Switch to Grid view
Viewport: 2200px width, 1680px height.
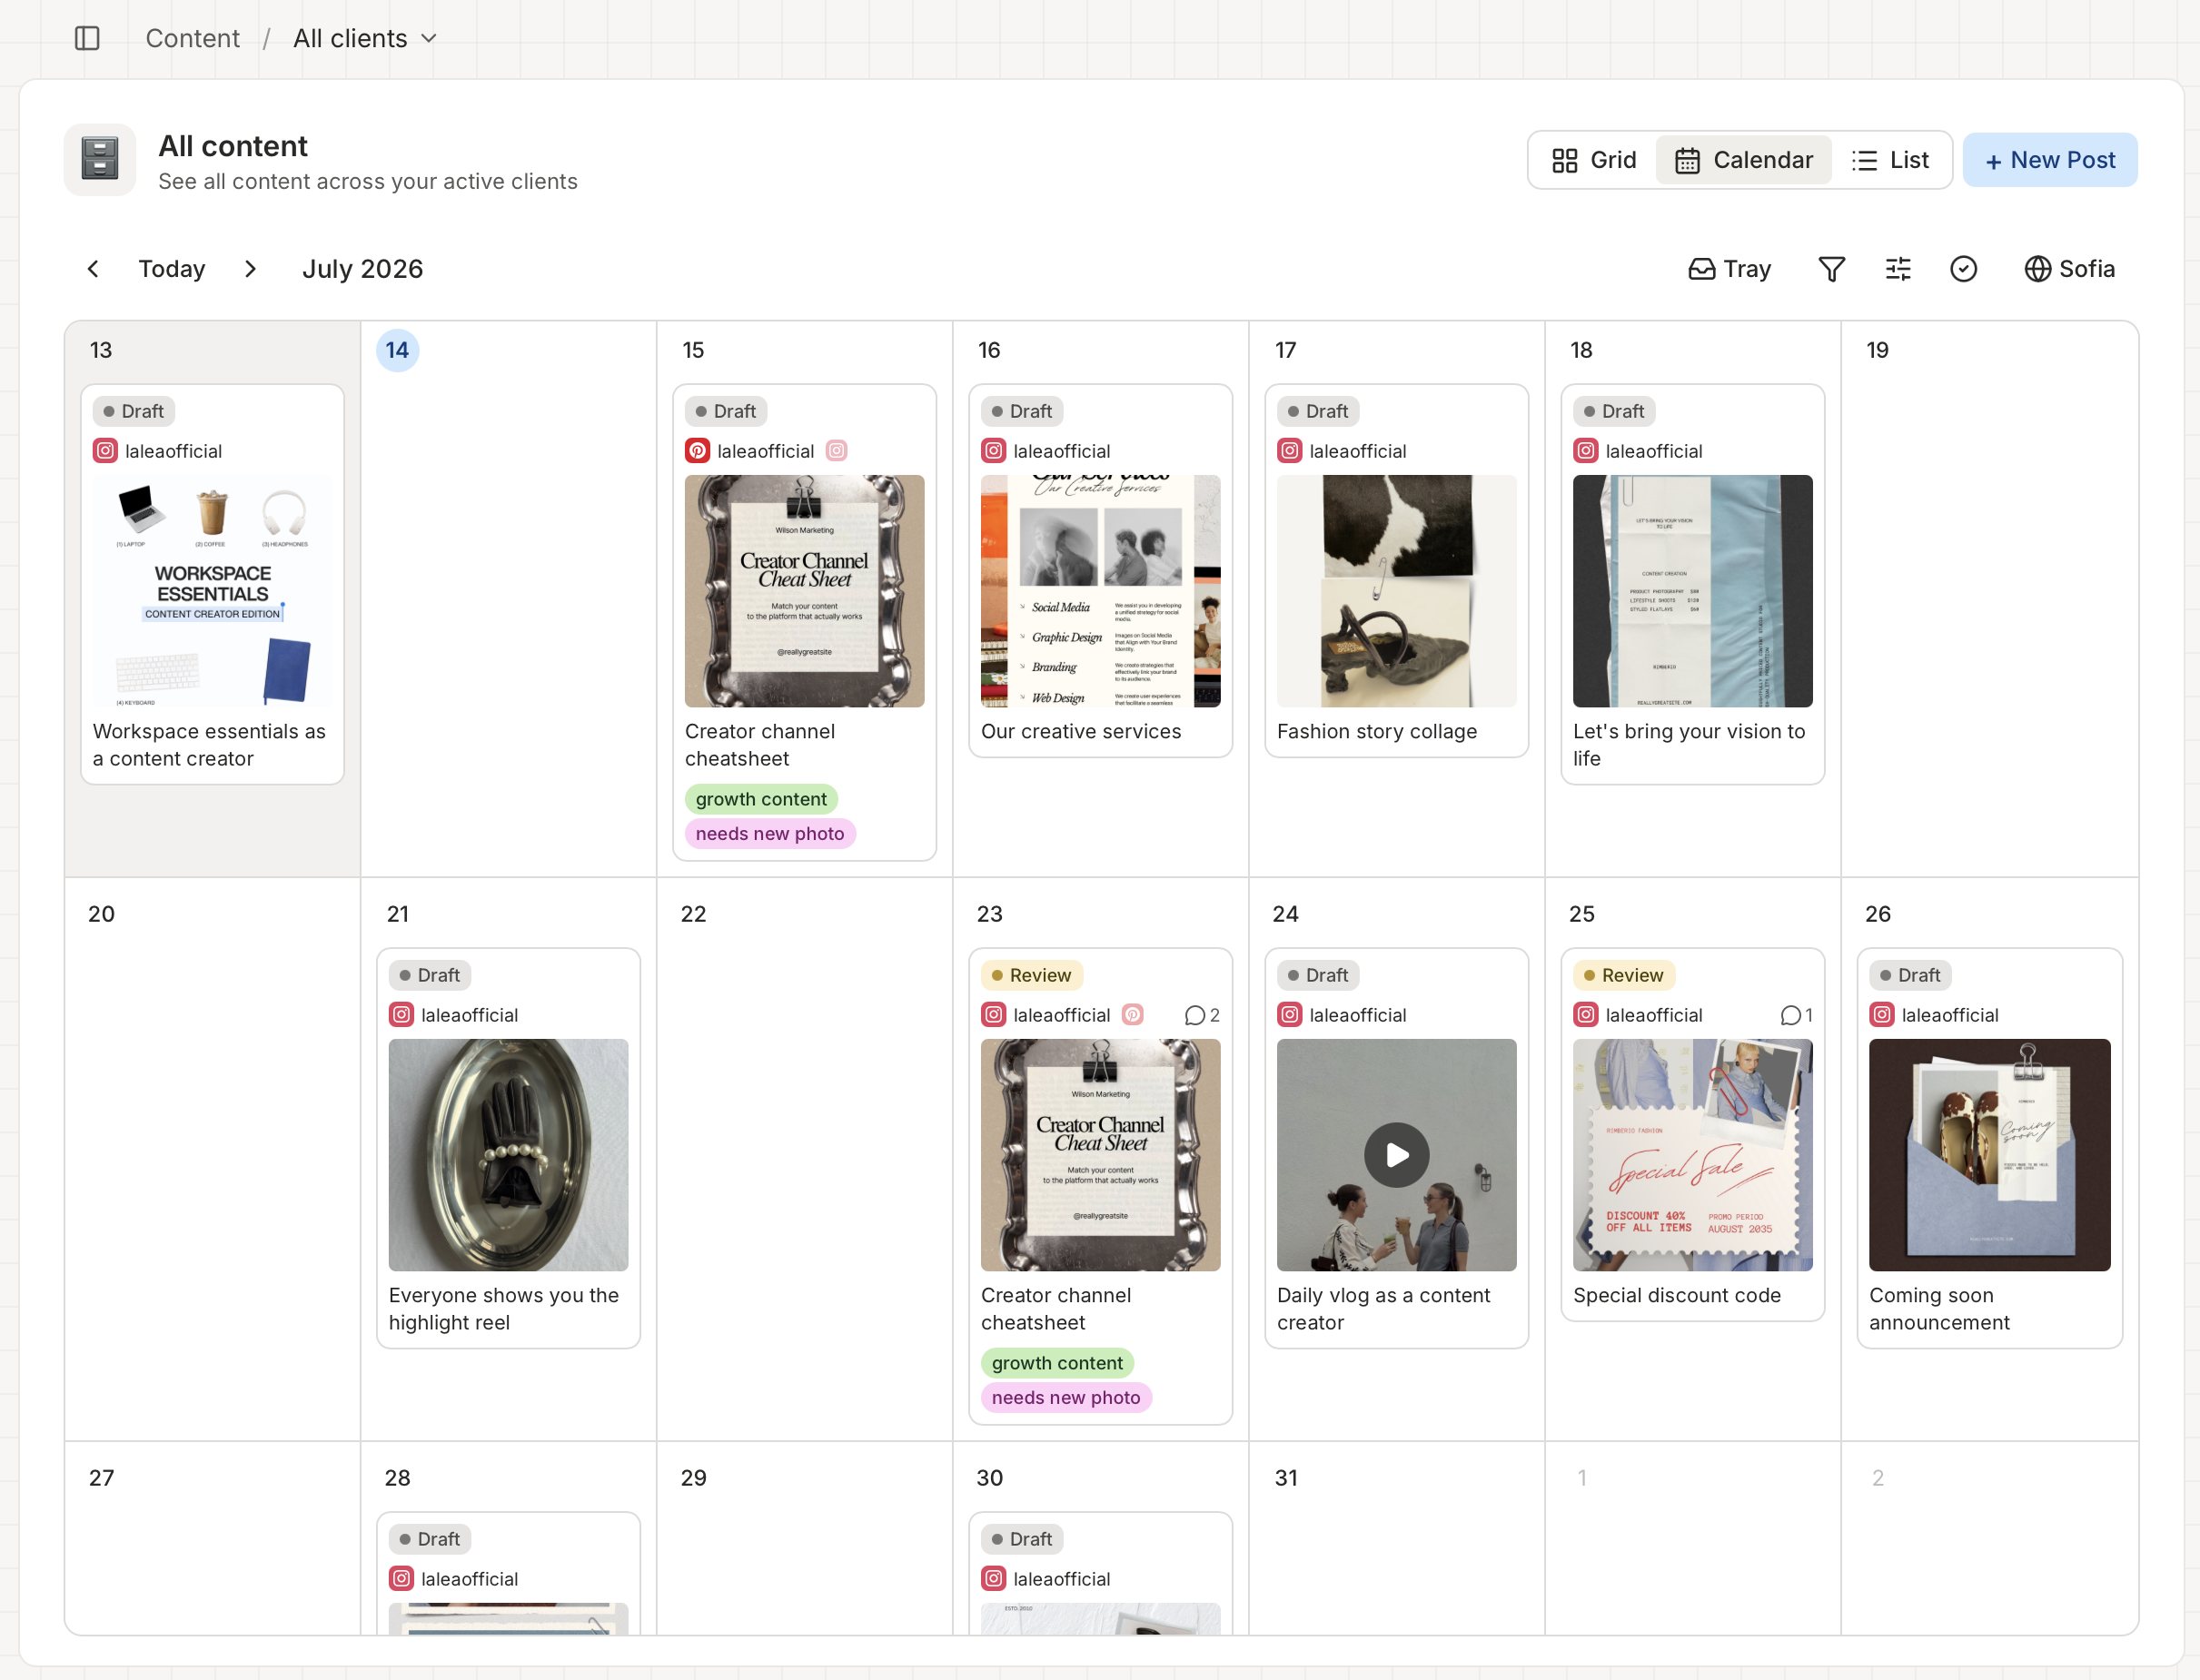pyautogui.click(x=1593, y=160)
